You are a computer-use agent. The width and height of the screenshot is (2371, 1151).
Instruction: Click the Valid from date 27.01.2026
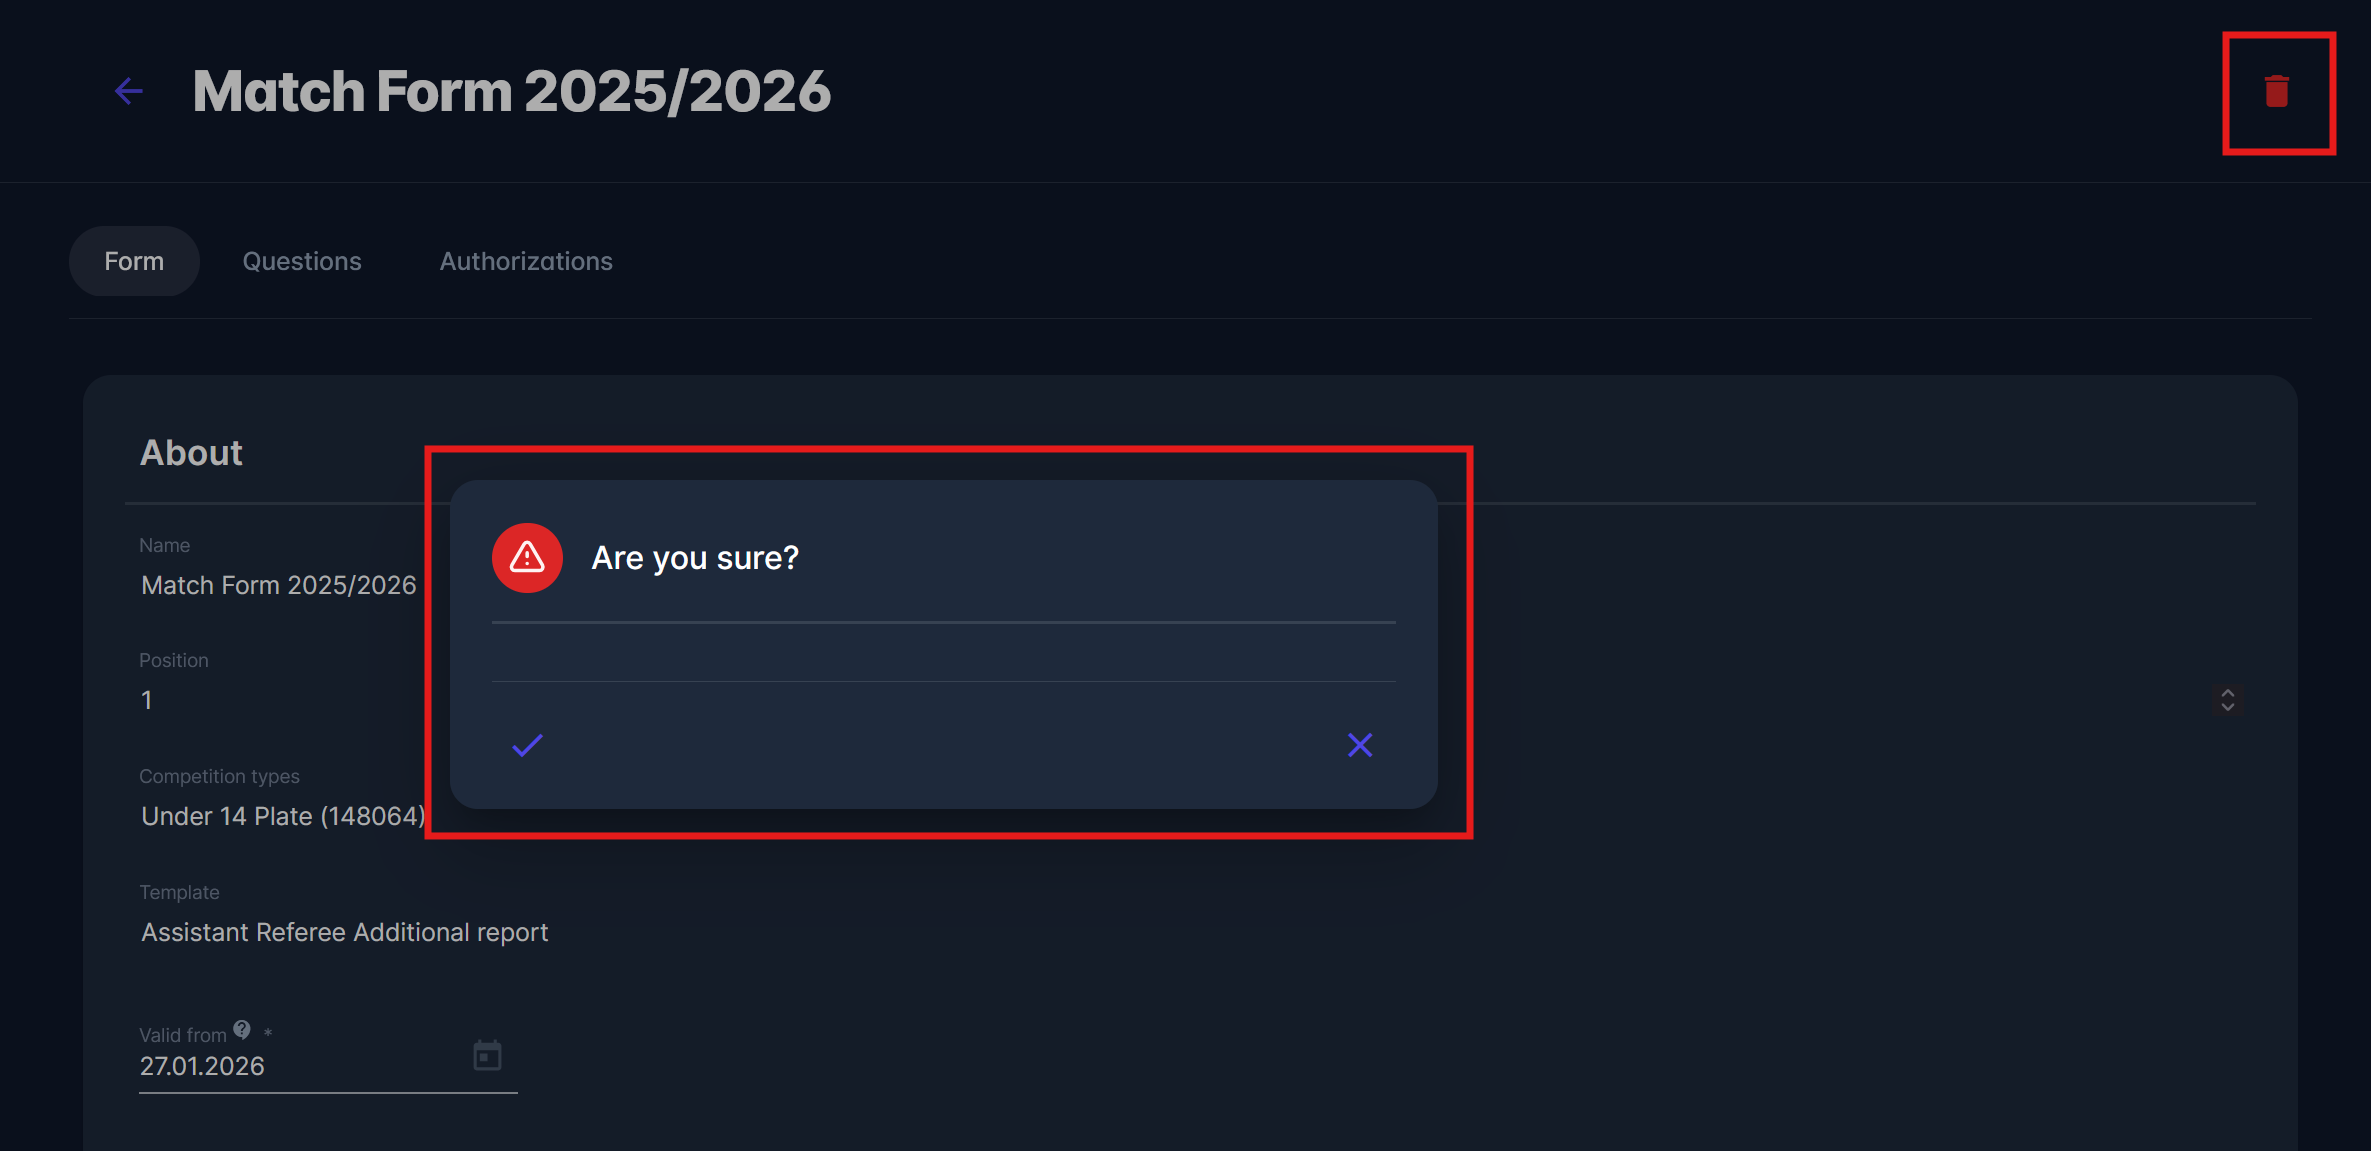tap(202, 1066)
